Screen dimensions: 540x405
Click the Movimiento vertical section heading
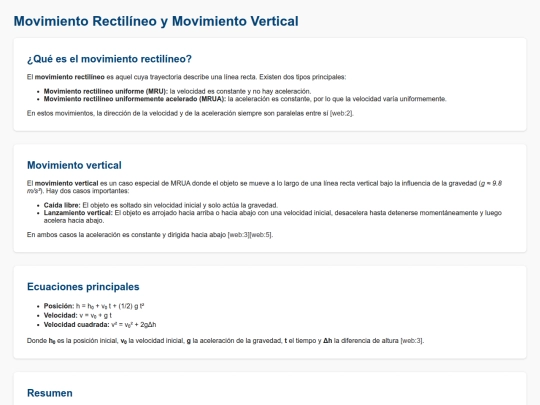[74, 165]
